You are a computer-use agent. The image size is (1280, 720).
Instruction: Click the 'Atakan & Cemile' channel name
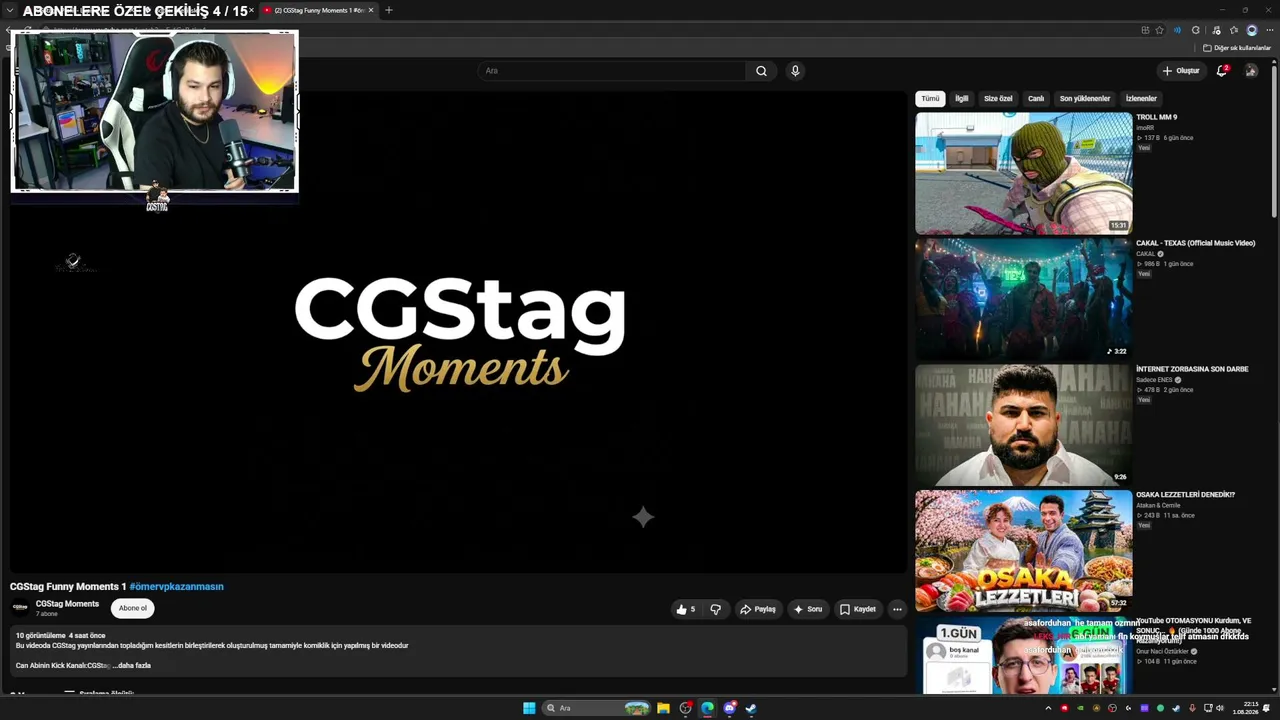pos(1158,506)
